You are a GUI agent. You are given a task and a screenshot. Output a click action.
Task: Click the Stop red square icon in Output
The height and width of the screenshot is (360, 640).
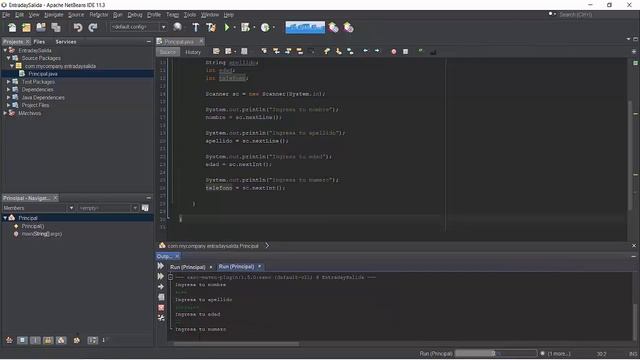point(161,308)
